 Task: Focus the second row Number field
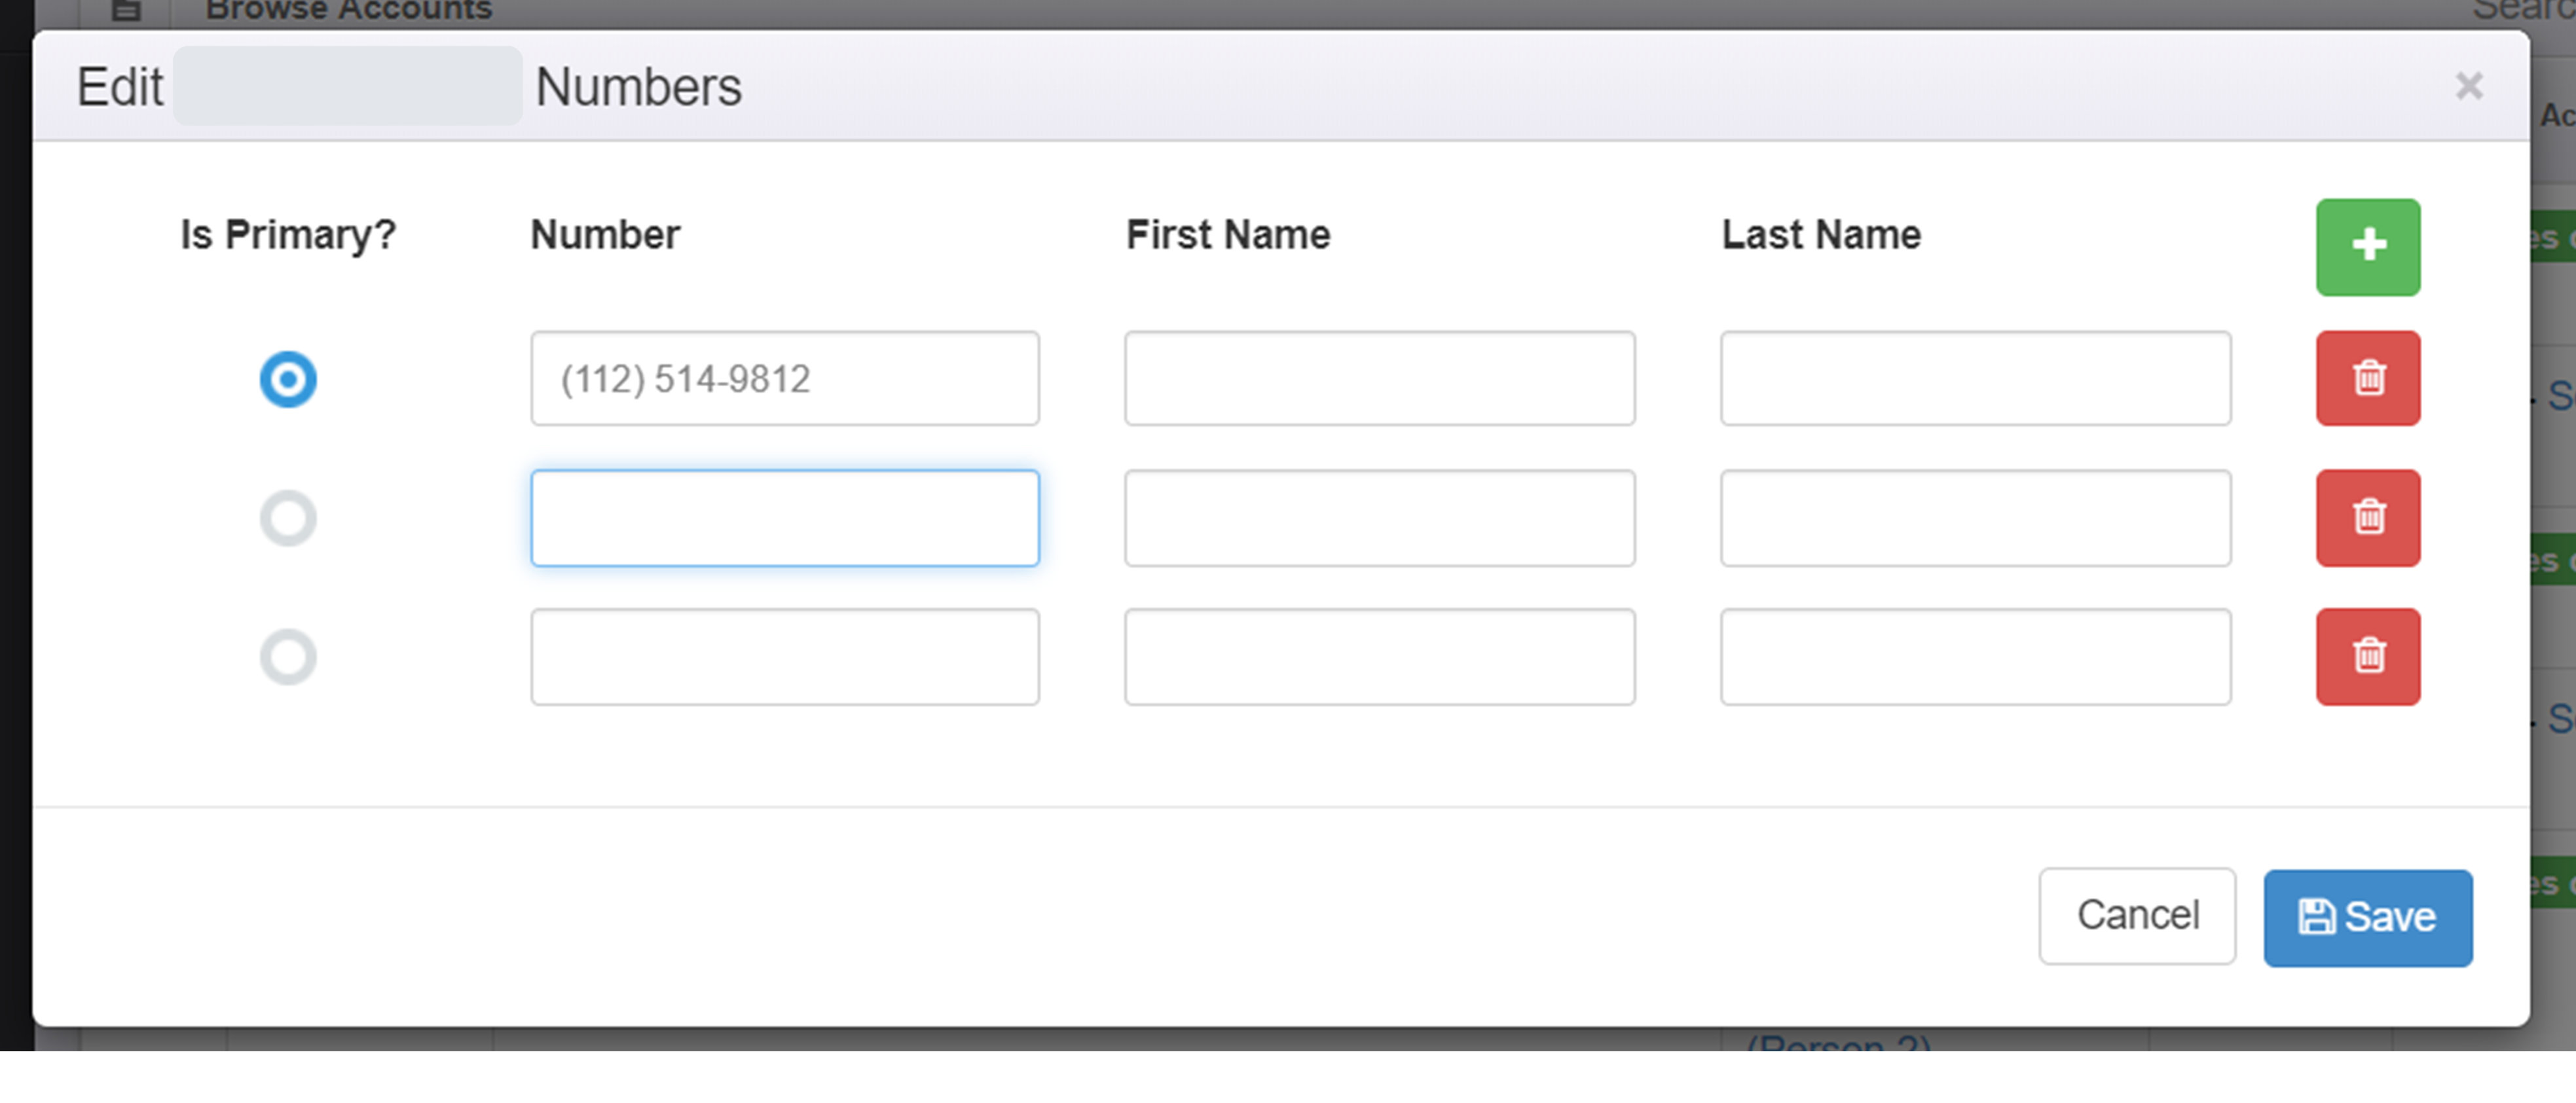point(784,517)
